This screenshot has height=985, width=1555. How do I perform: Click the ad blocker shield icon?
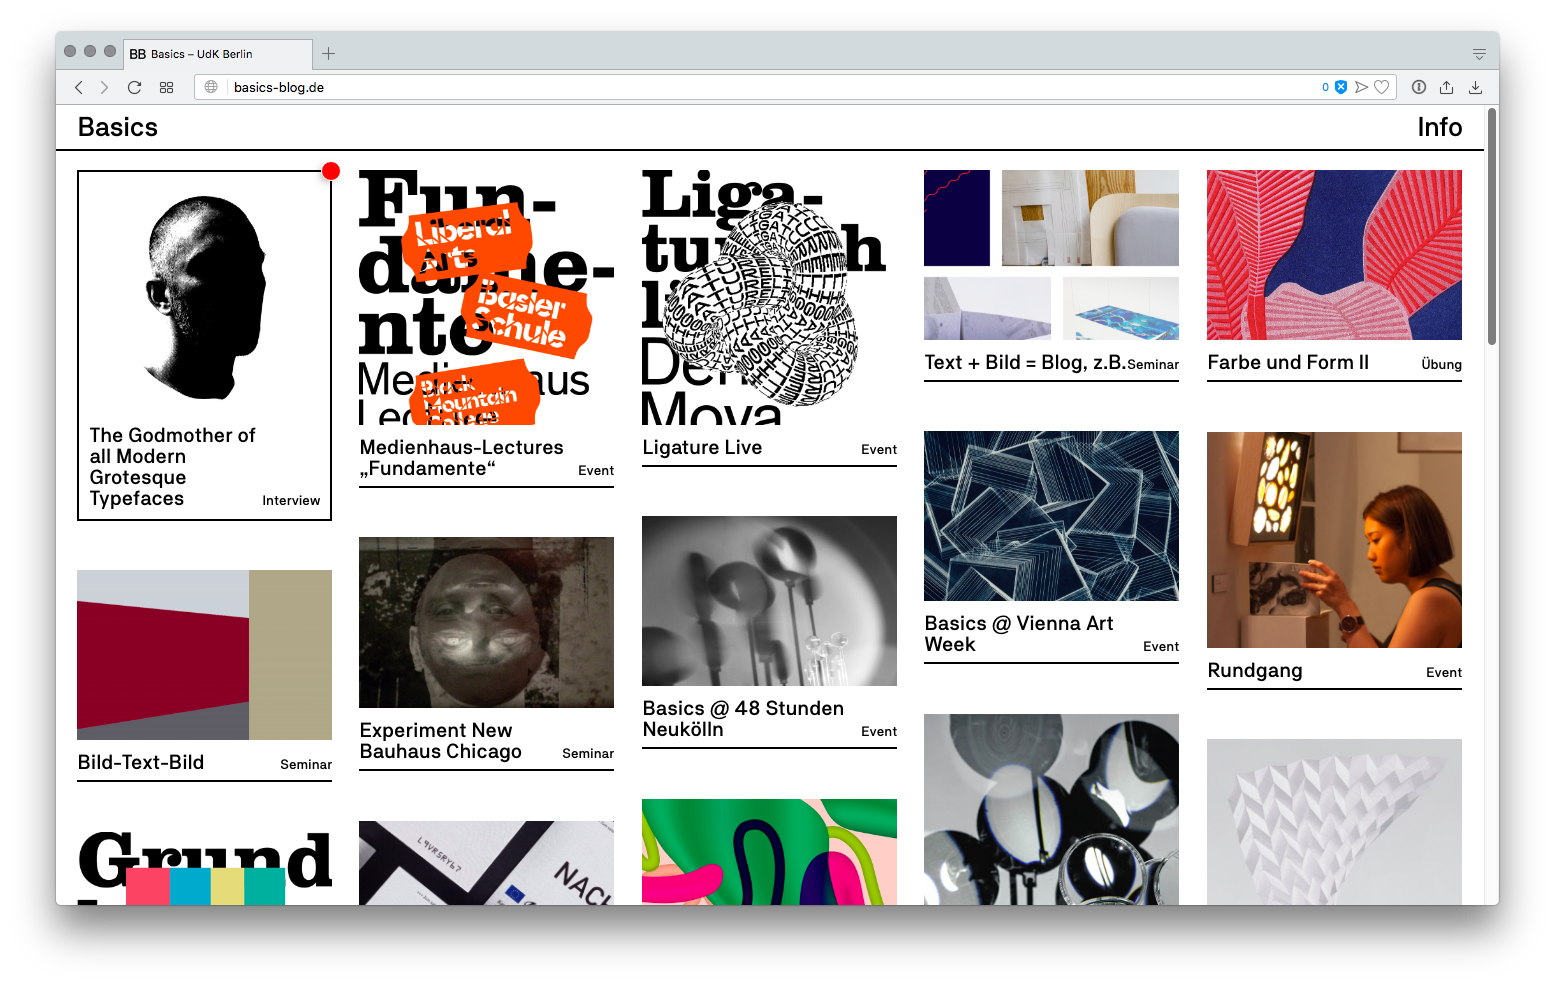(1341, 87)
